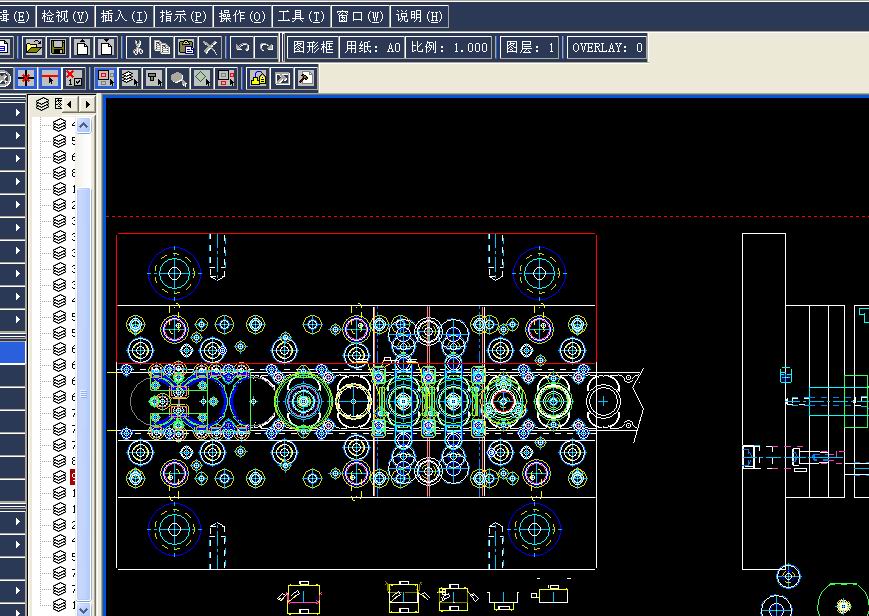Click the hammer on page icon
Screen dimensions: 869x616
click(306, 79)
